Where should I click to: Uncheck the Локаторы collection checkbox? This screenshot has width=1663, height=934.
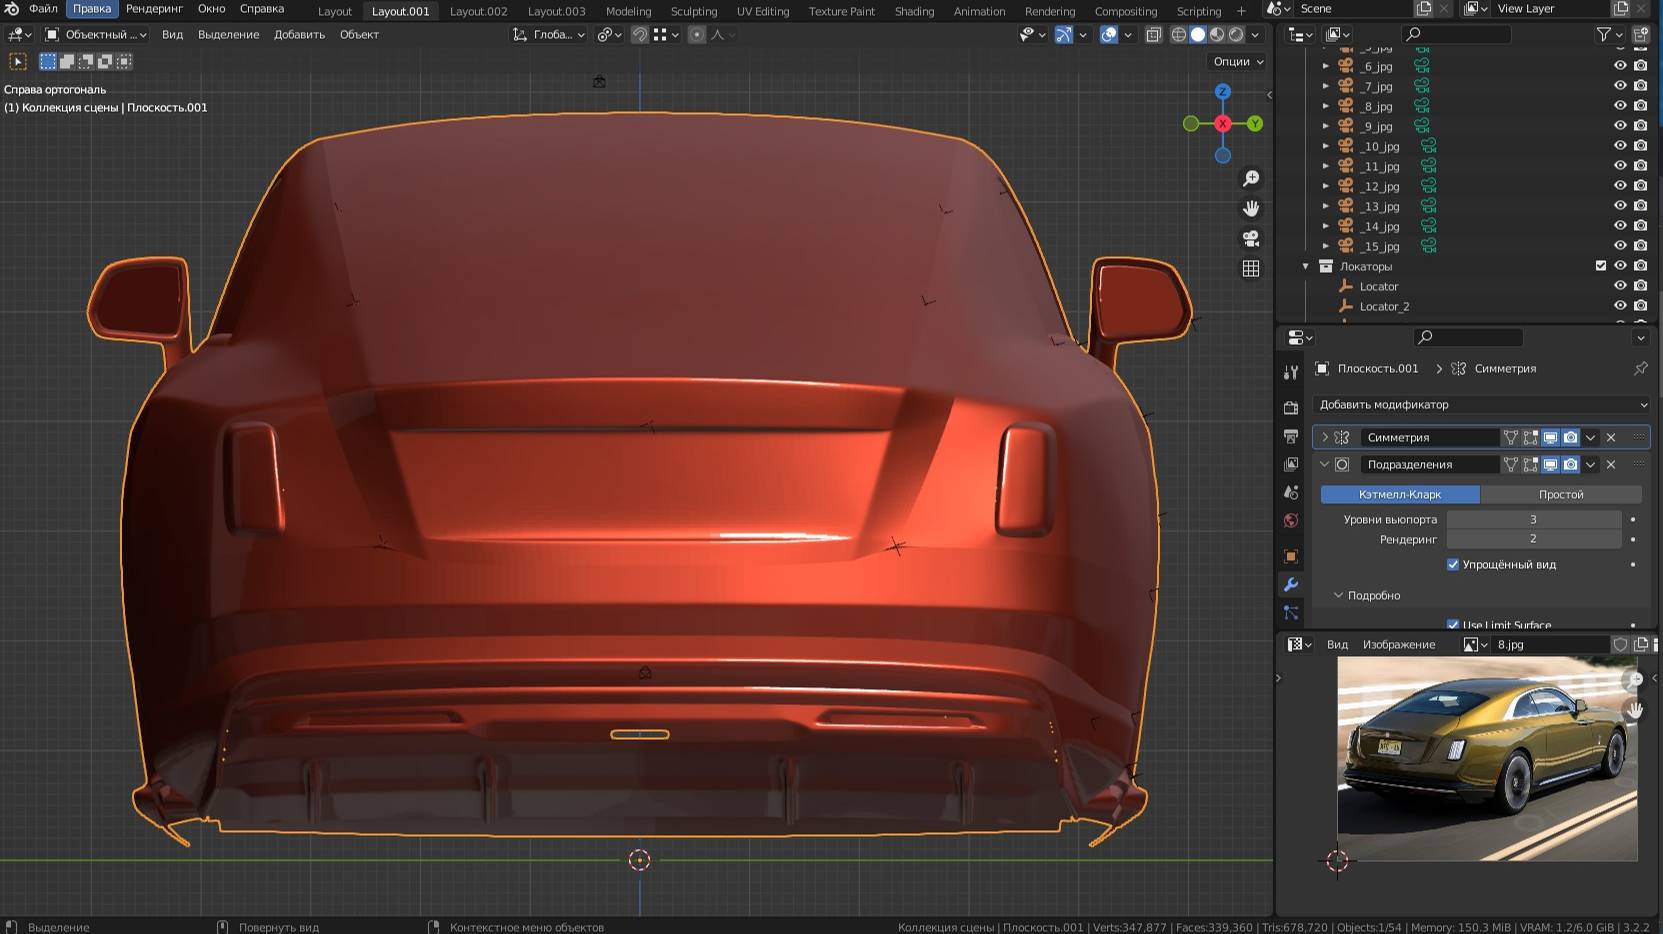click(1601, 266)
